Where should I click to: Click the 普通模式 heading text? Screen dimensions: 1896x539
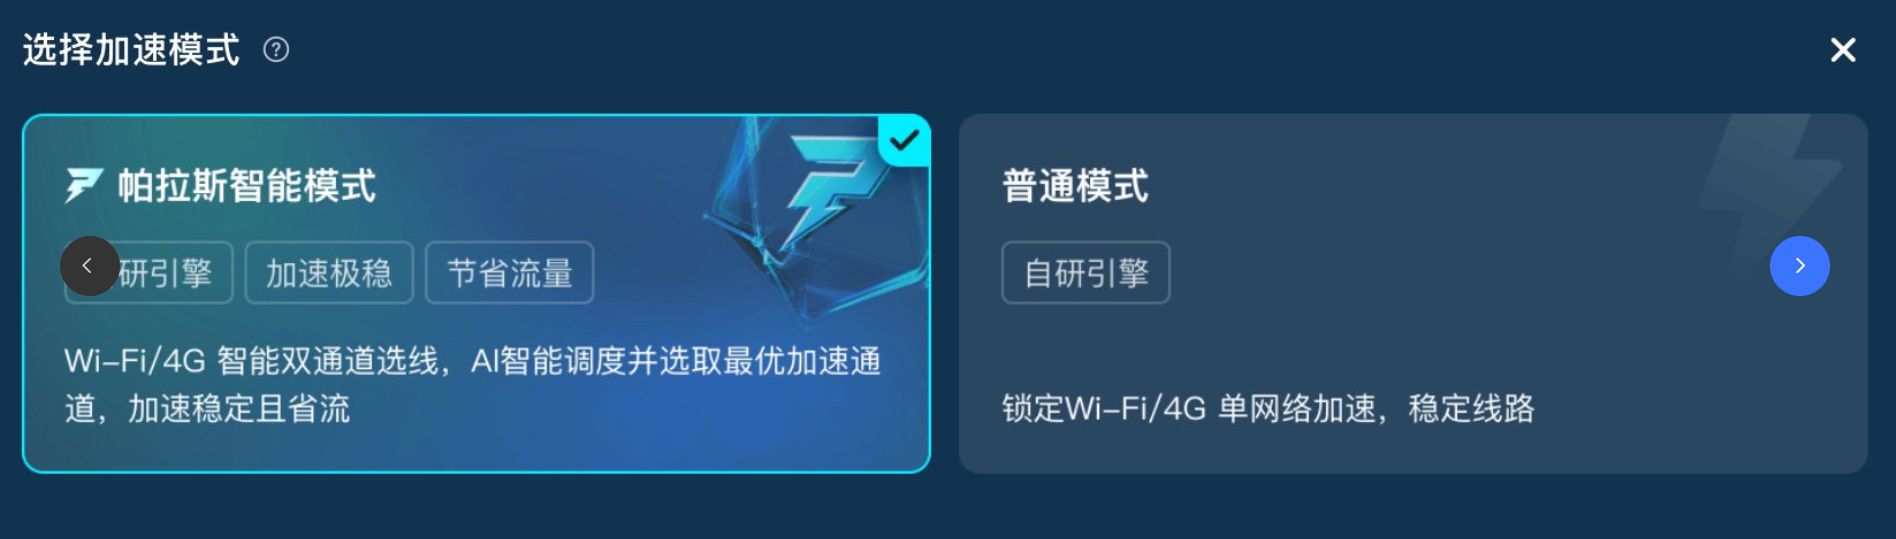(1075, 186)
